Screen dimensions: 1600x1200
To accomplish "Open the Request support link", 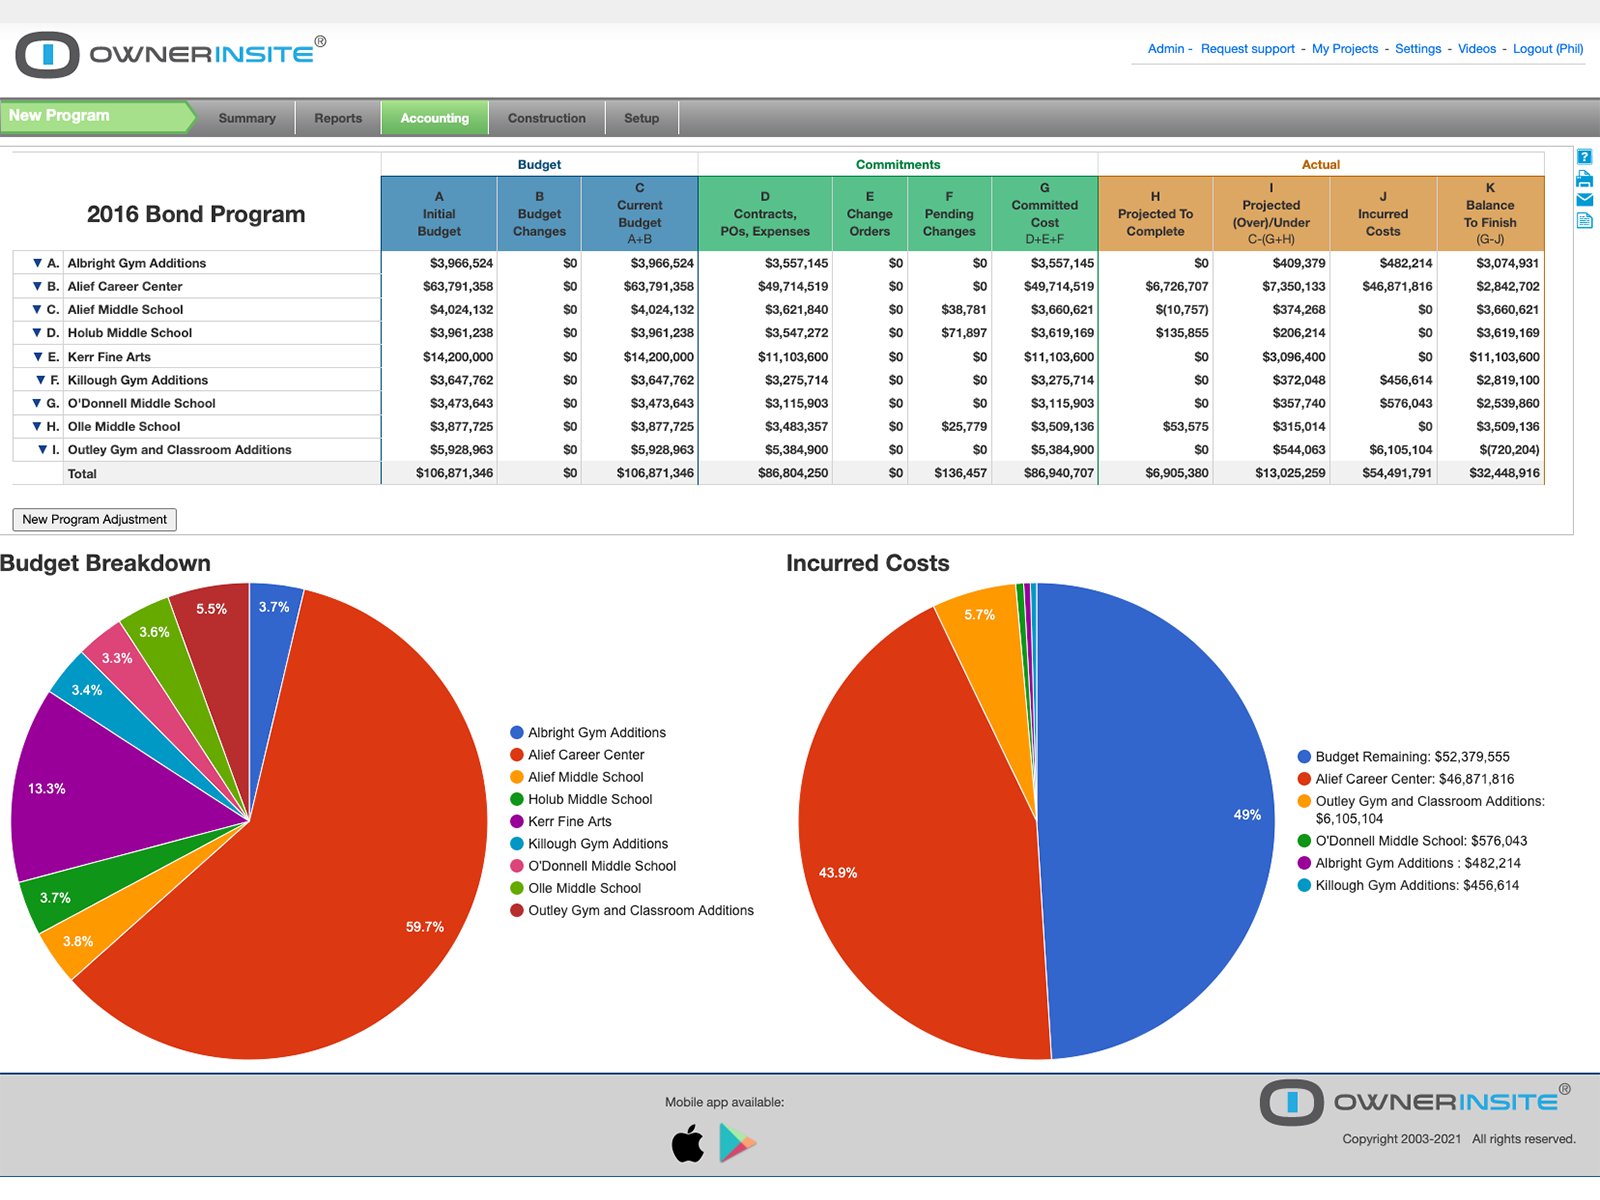I will tap(1248, 48).
